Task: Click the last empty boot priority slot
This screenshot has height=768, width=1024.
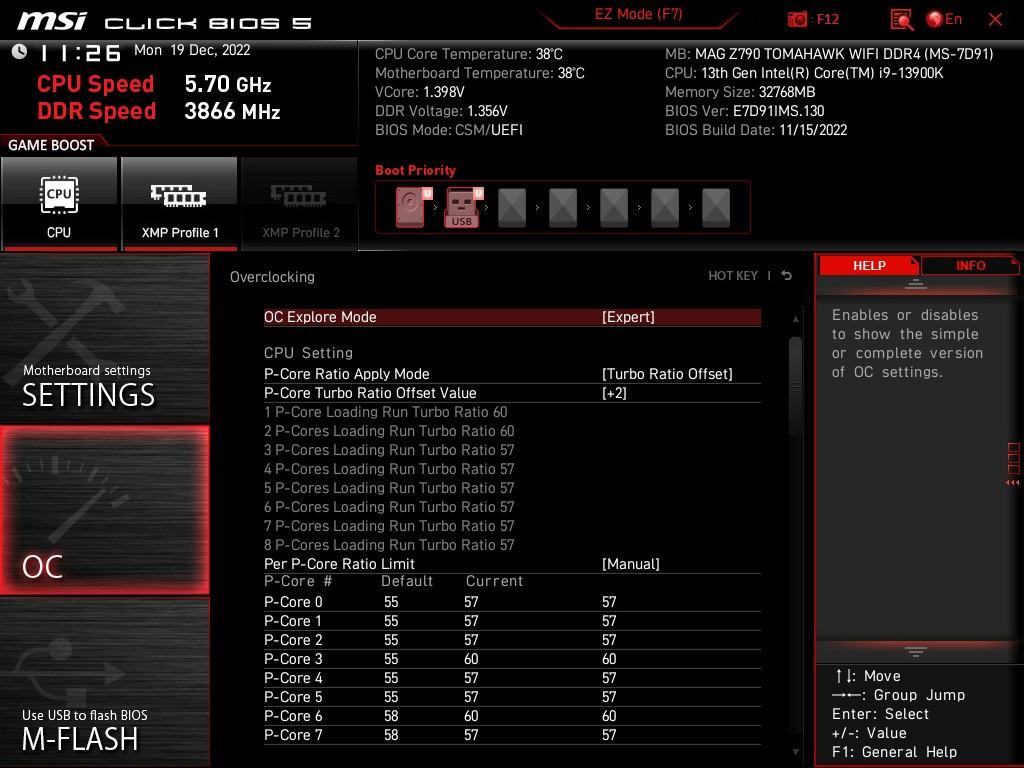Action: (x=716, y=208)
